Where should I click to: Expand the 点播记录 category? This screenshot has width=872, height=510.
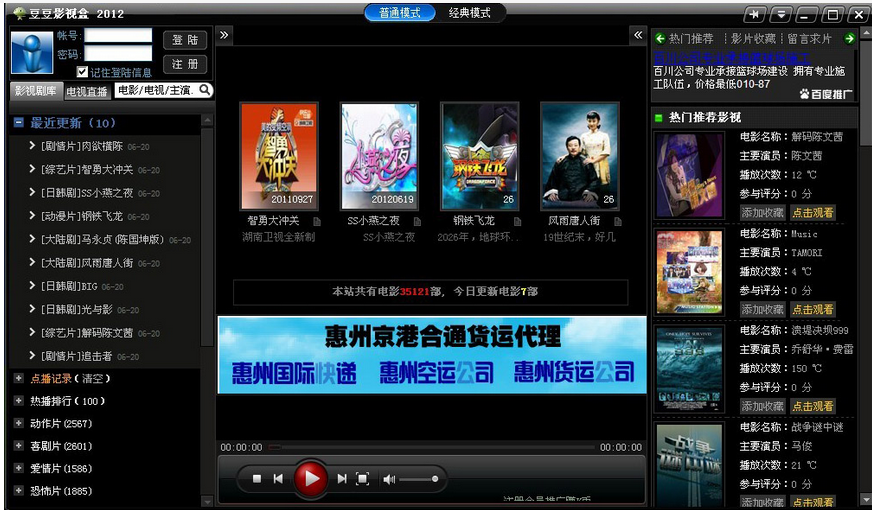point(19,378)
